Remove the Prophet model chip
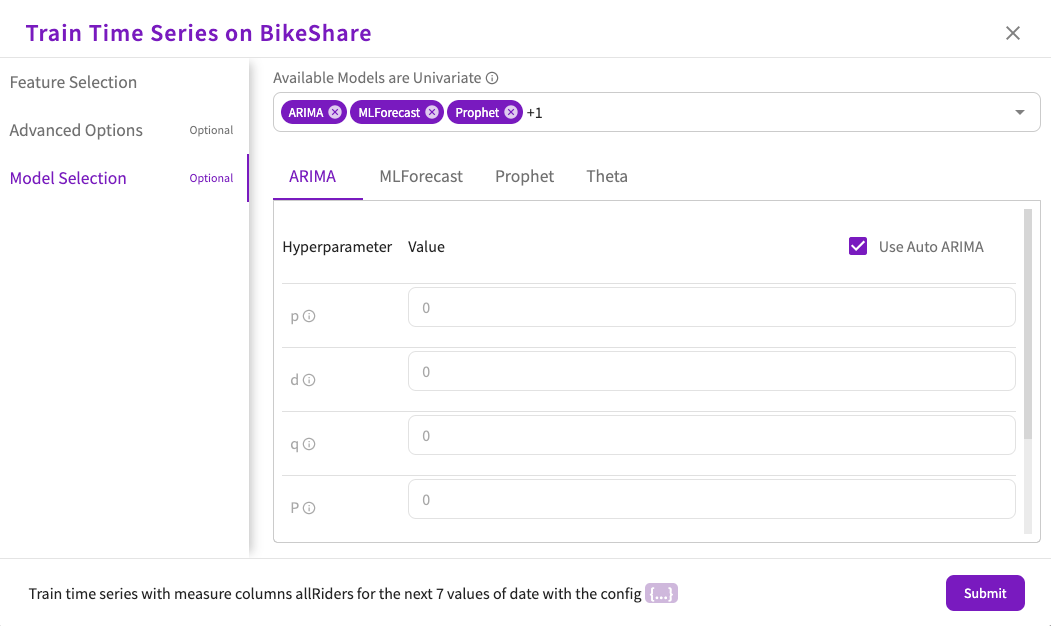The height and width of the screenshot is (626, 1051). pos(511,112)
